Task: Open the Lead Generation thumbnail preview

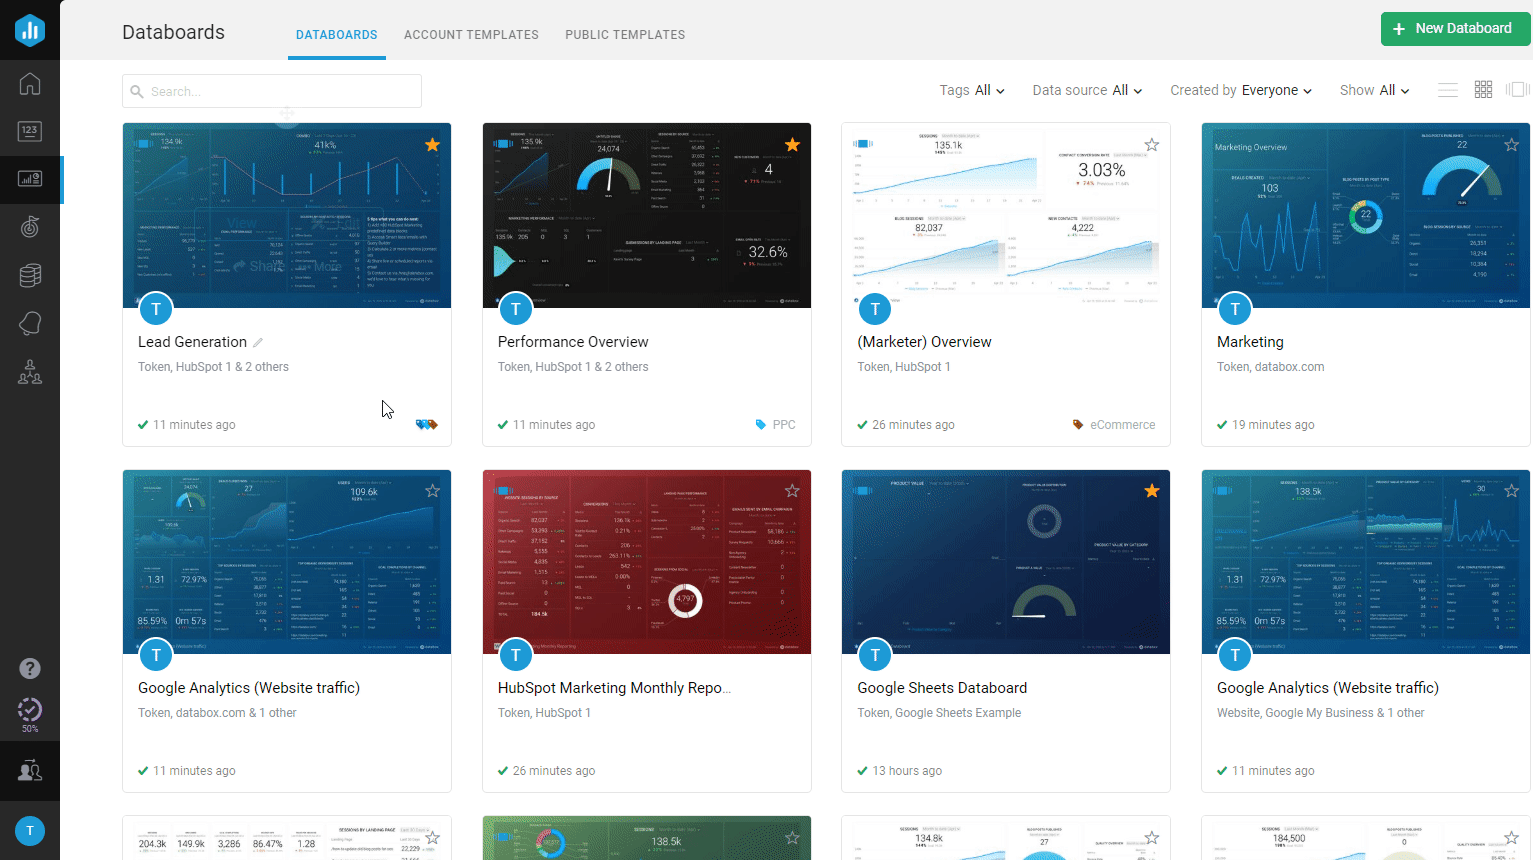Action: click(x=287, y=215)
